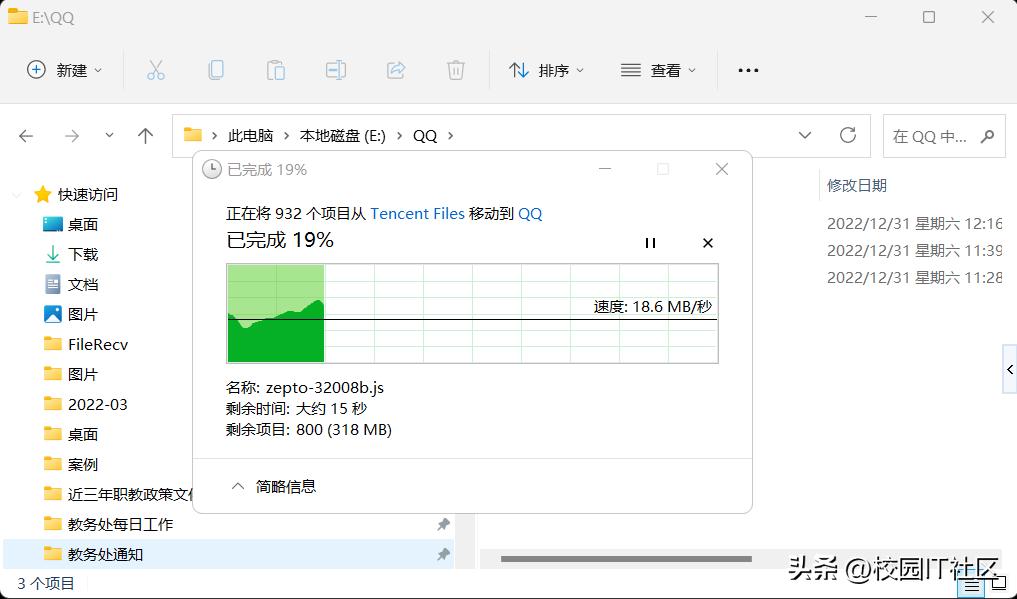Select the Copy icon in toolbar
Viewport: 1017px width, 599px height.
tap(216, 70)
